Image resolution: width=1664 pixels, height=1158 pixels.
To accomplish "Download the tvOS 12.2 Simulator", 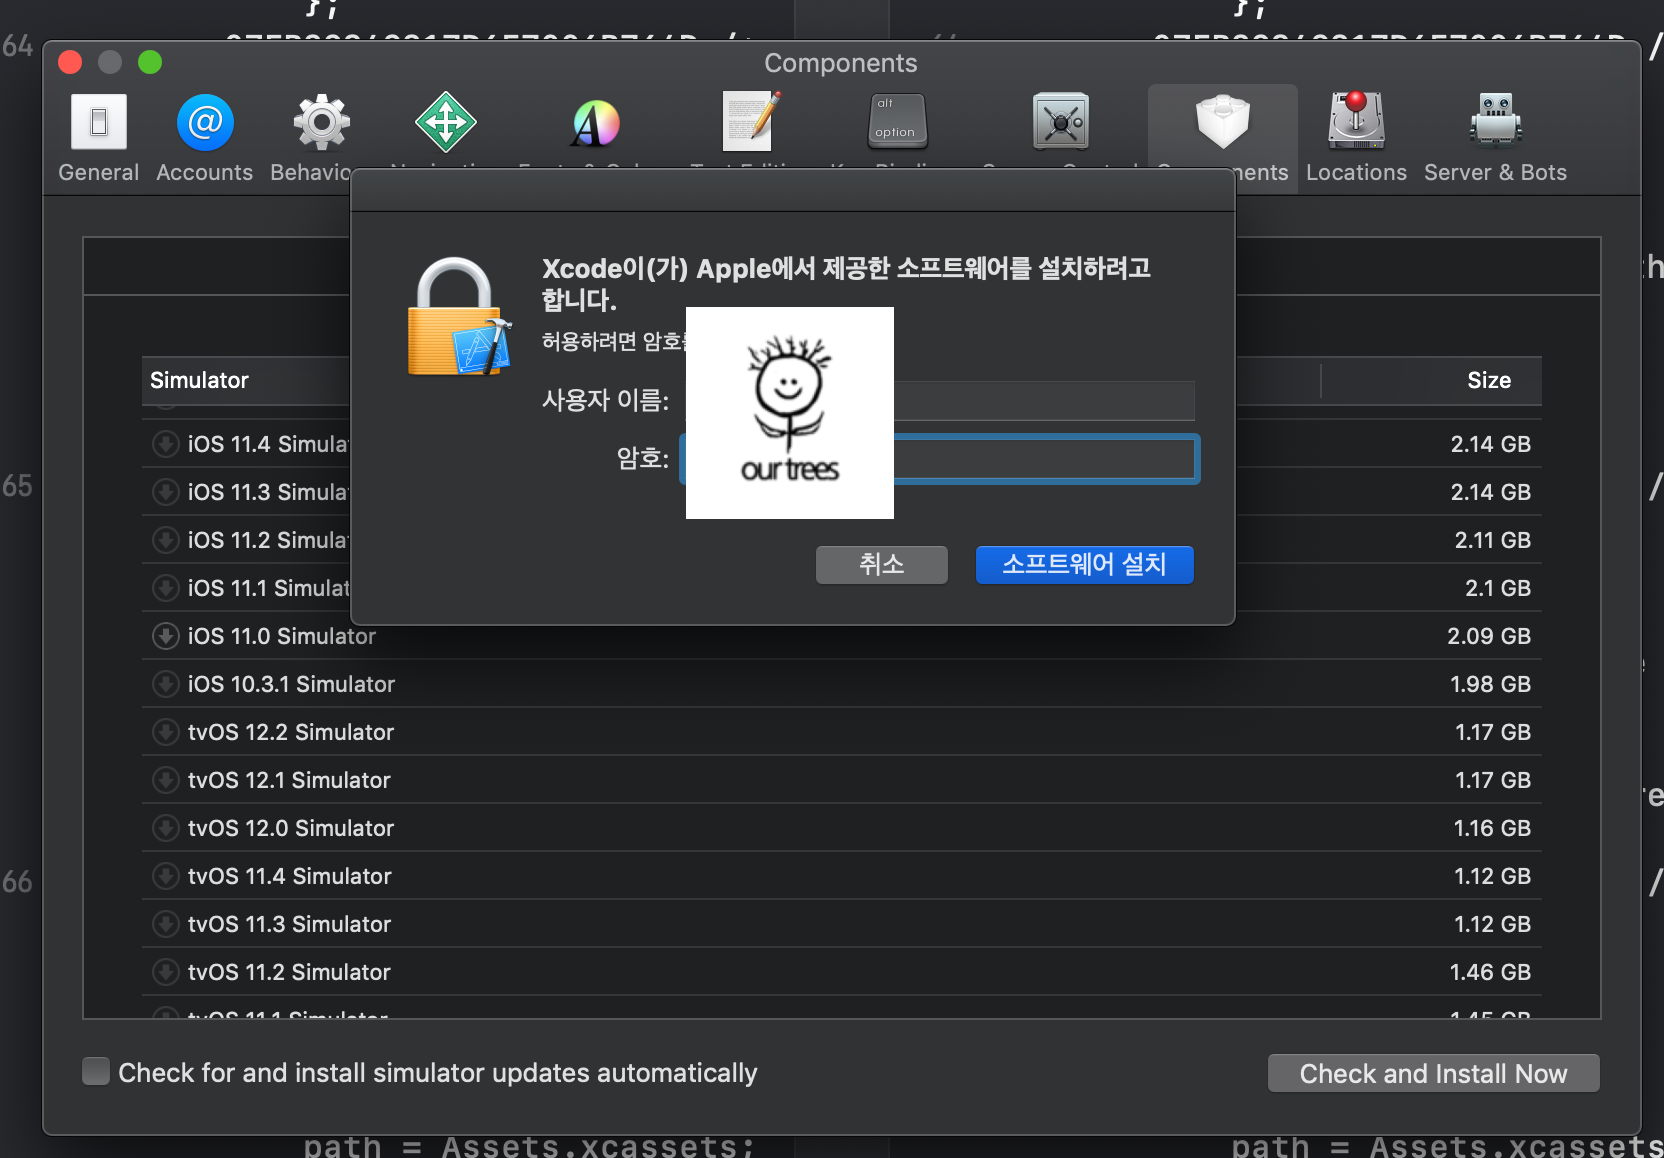I will (x=165, y=731).
